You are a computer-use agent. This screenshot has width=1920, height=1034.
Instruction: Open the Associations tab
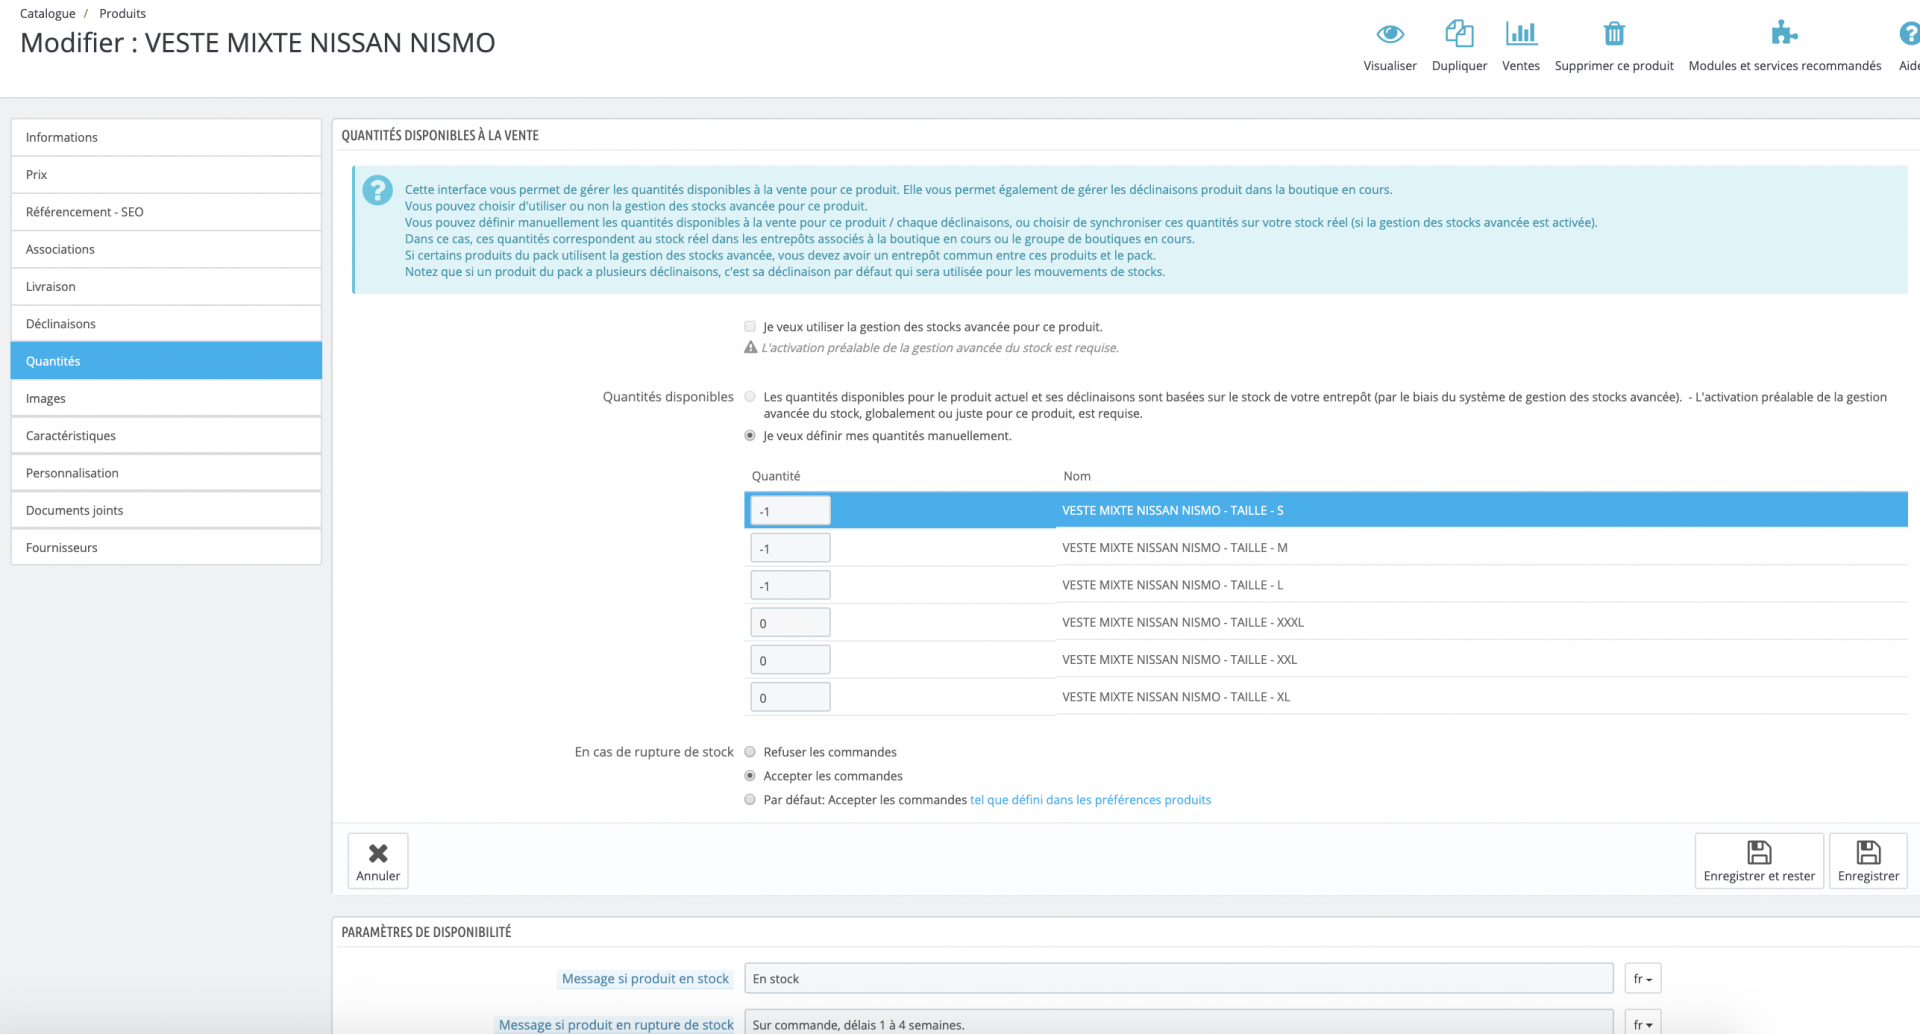point(166,249)
